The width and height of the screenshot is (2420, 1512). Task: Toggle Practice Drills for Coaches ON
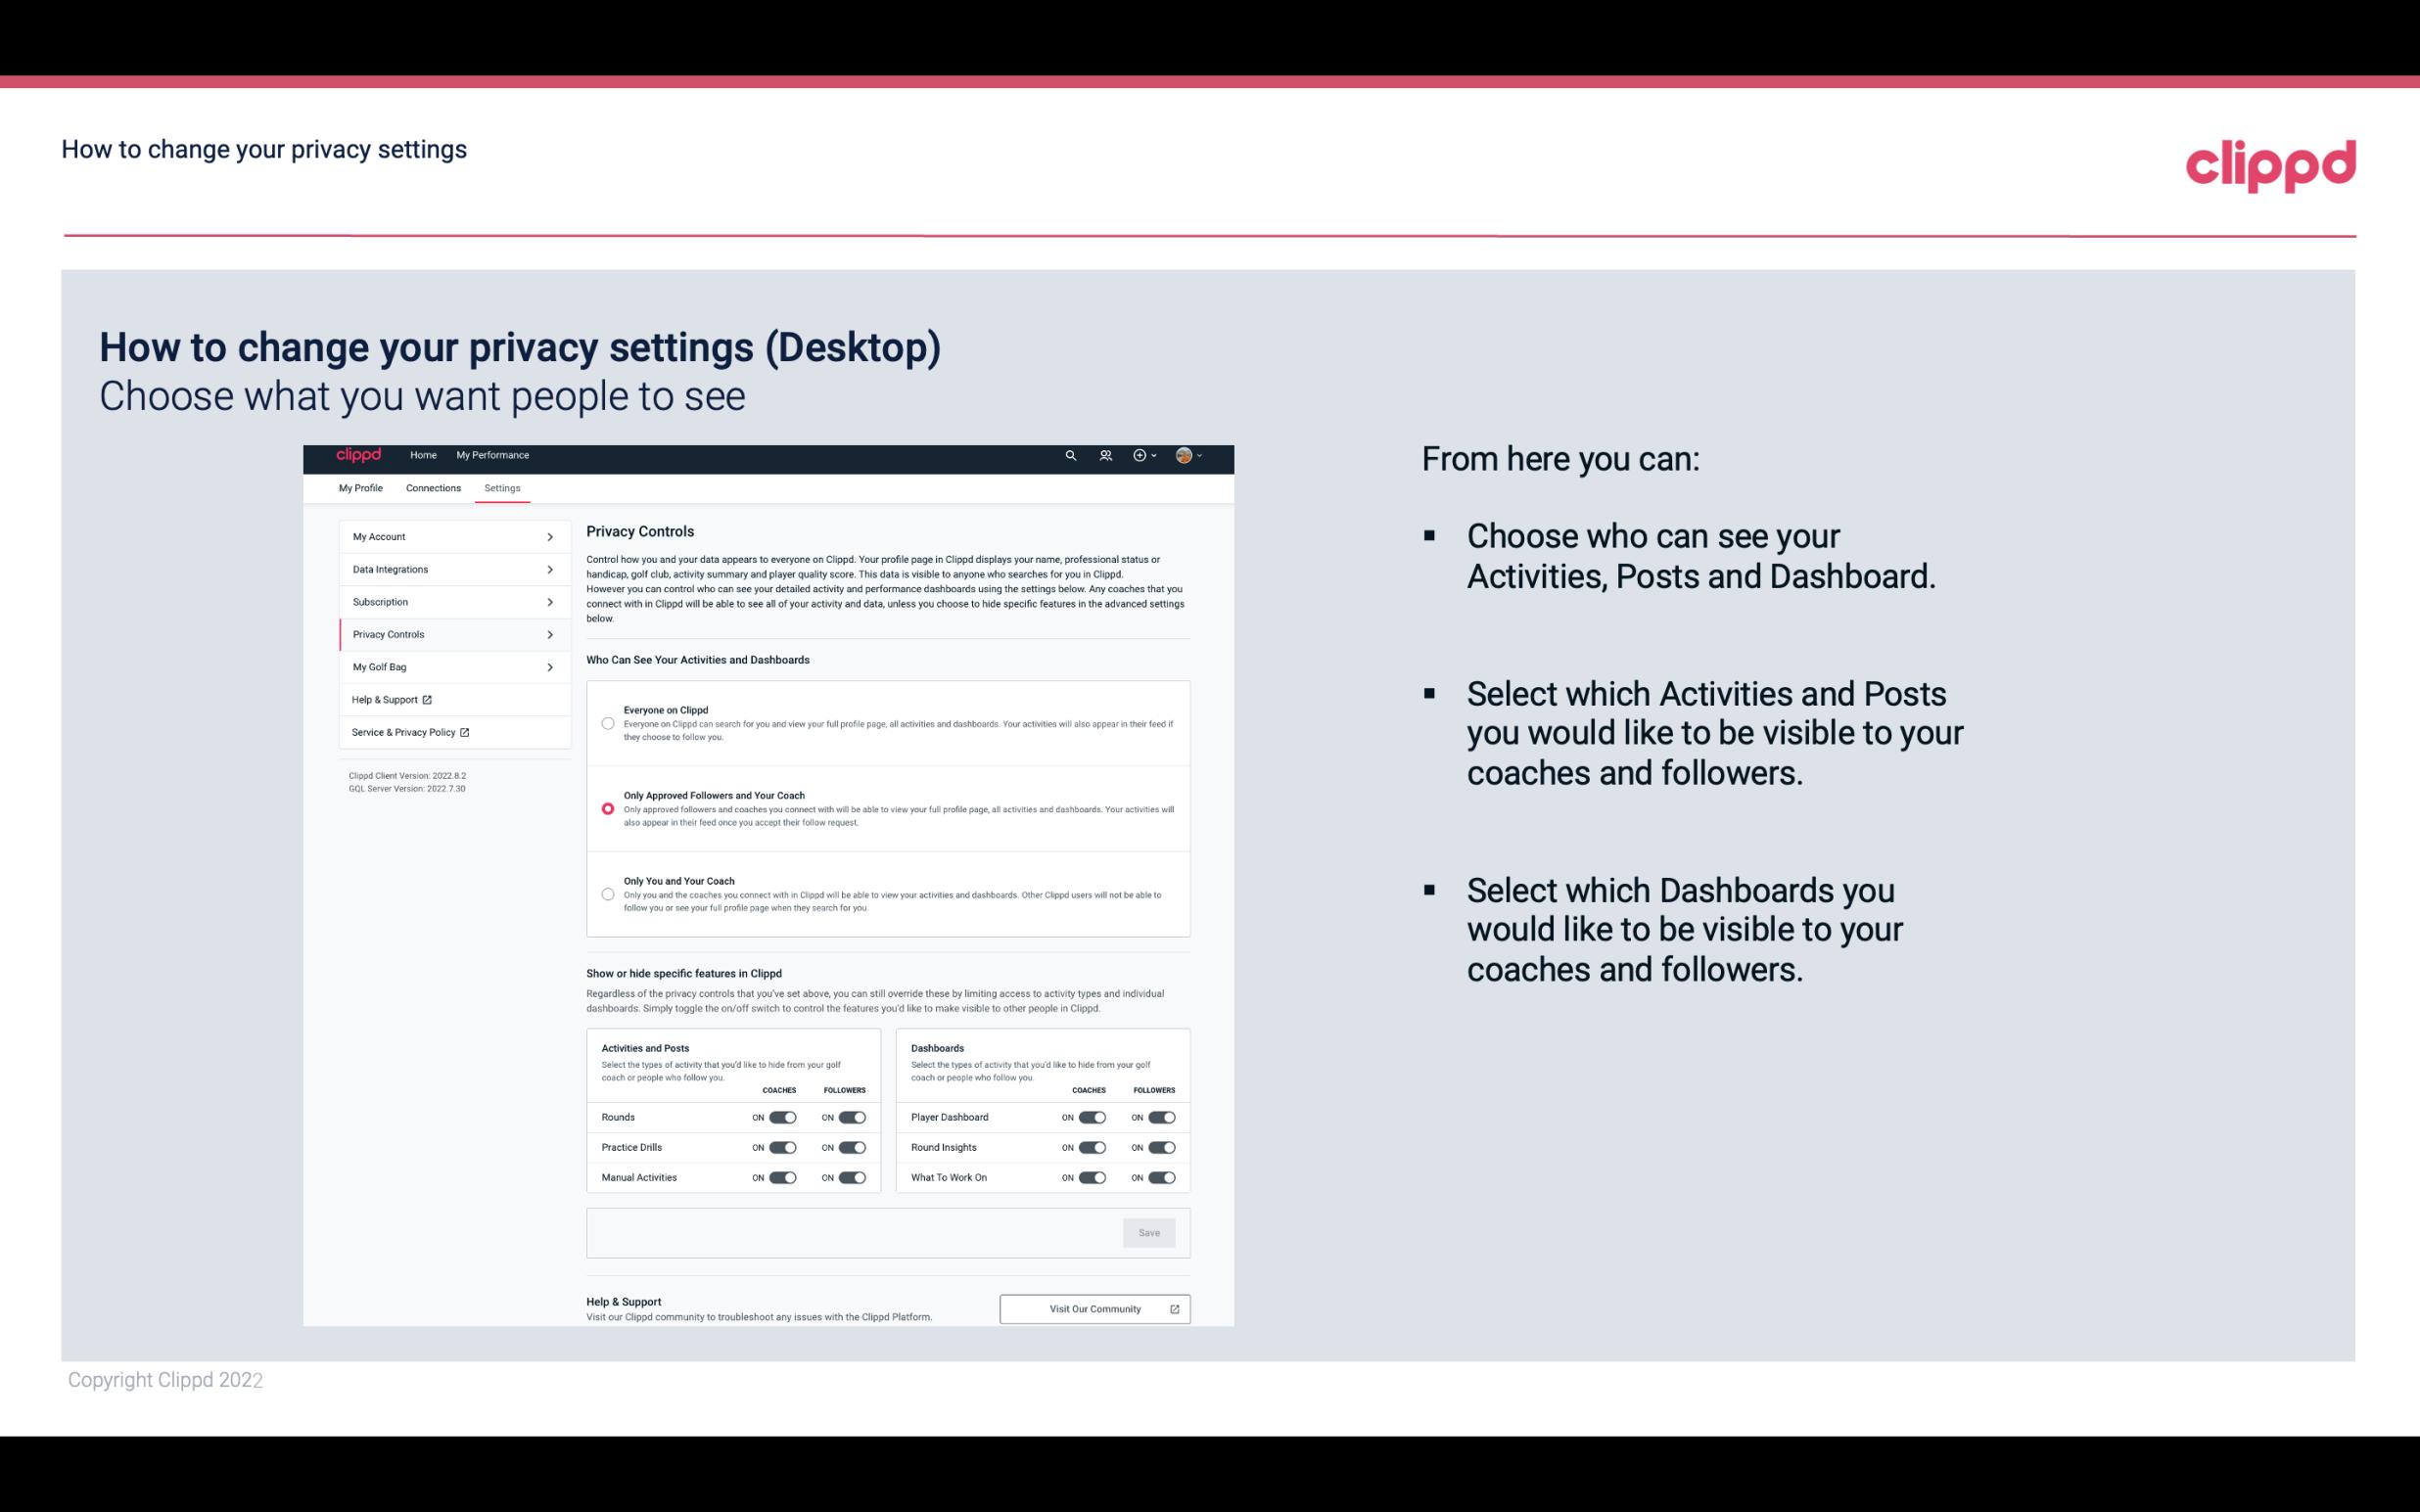tap(780, 1148)
